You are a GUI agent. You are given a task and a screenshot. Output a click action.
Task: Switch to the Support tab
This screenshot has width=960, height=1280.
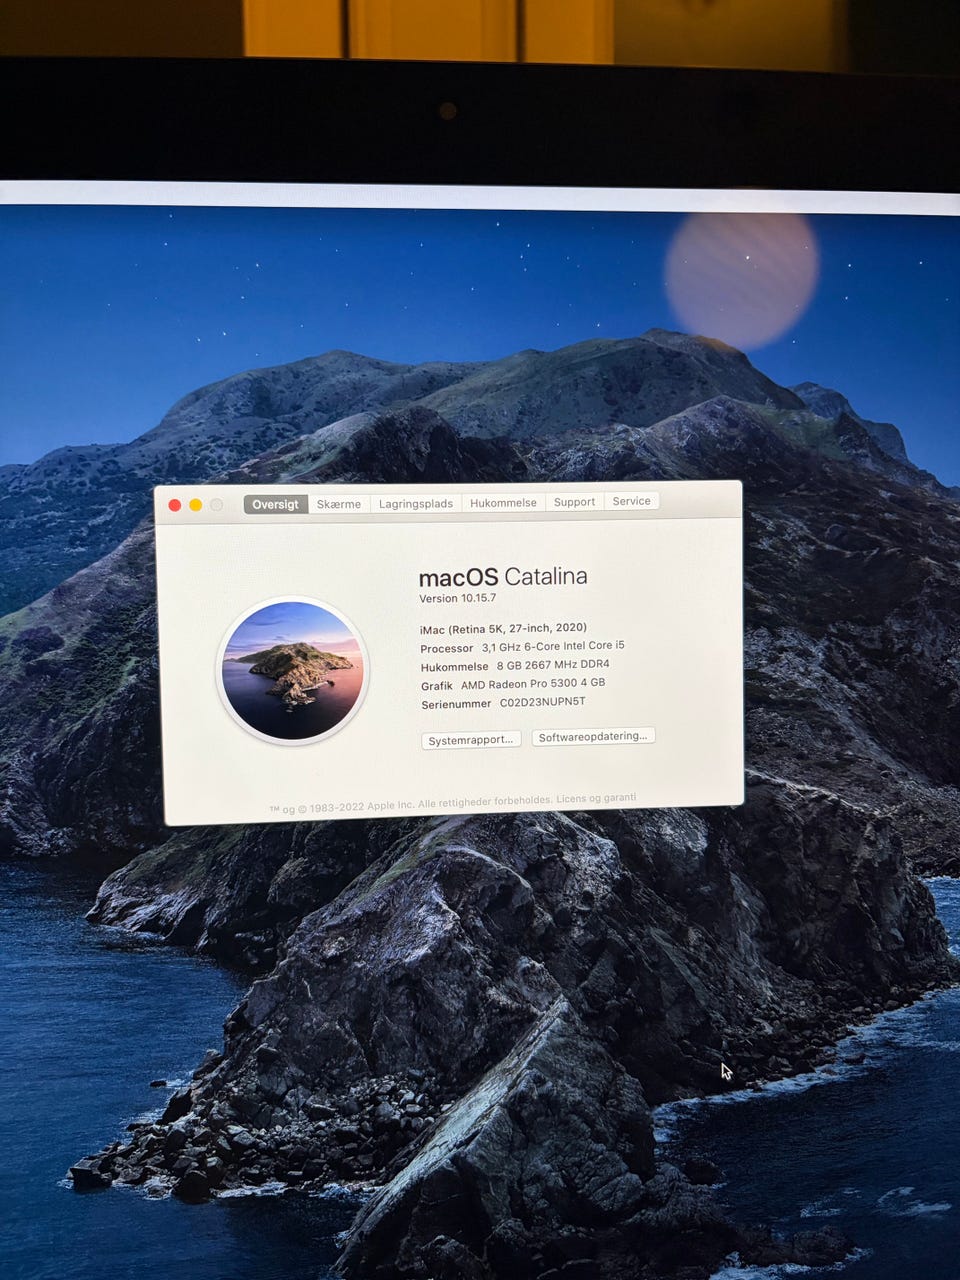[574, 502]
